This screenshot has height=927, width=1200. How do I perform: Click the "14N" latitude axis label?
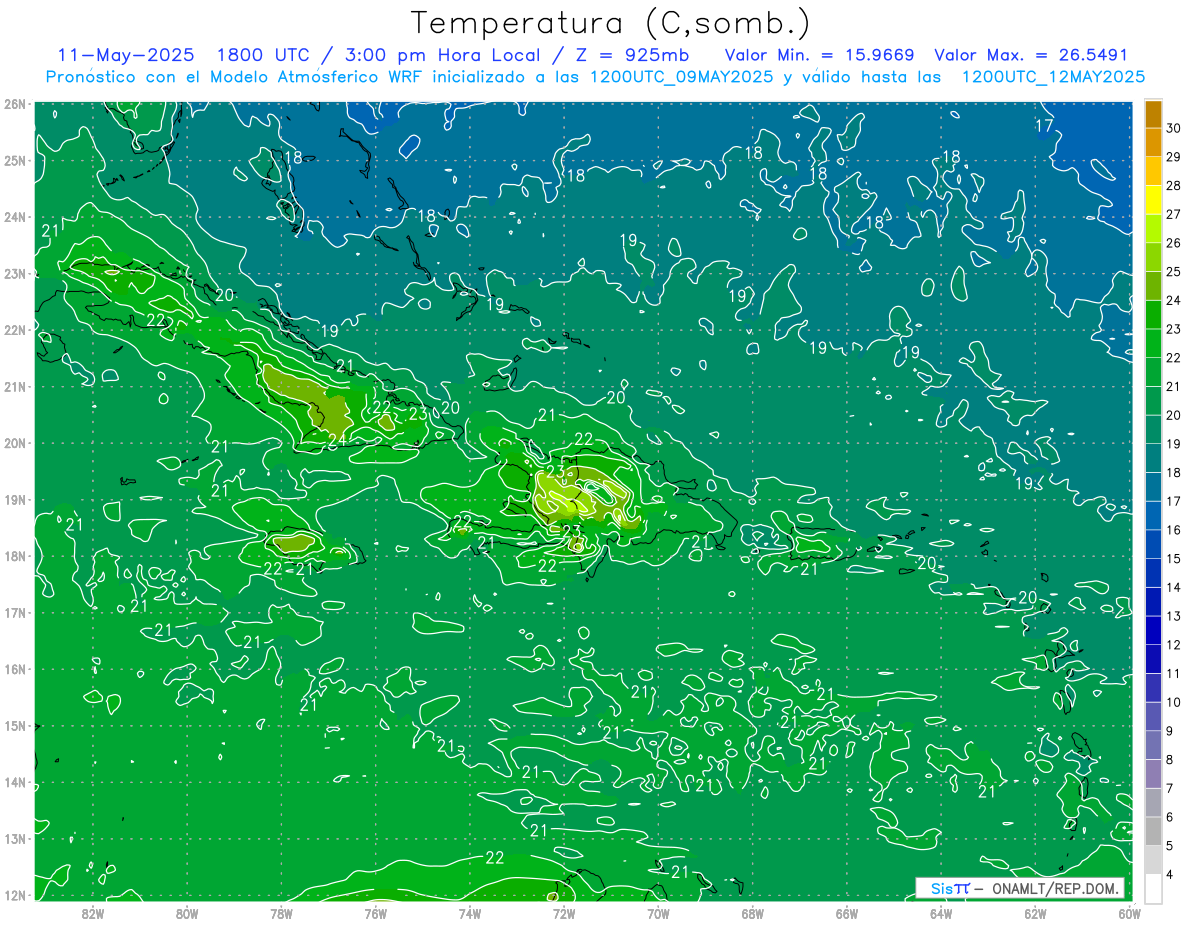click(14, 782)
